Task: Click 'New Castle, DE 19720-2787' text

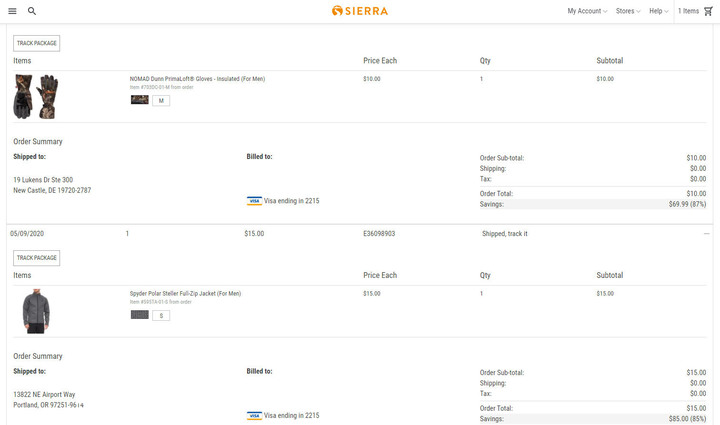Action: (52, 190)
